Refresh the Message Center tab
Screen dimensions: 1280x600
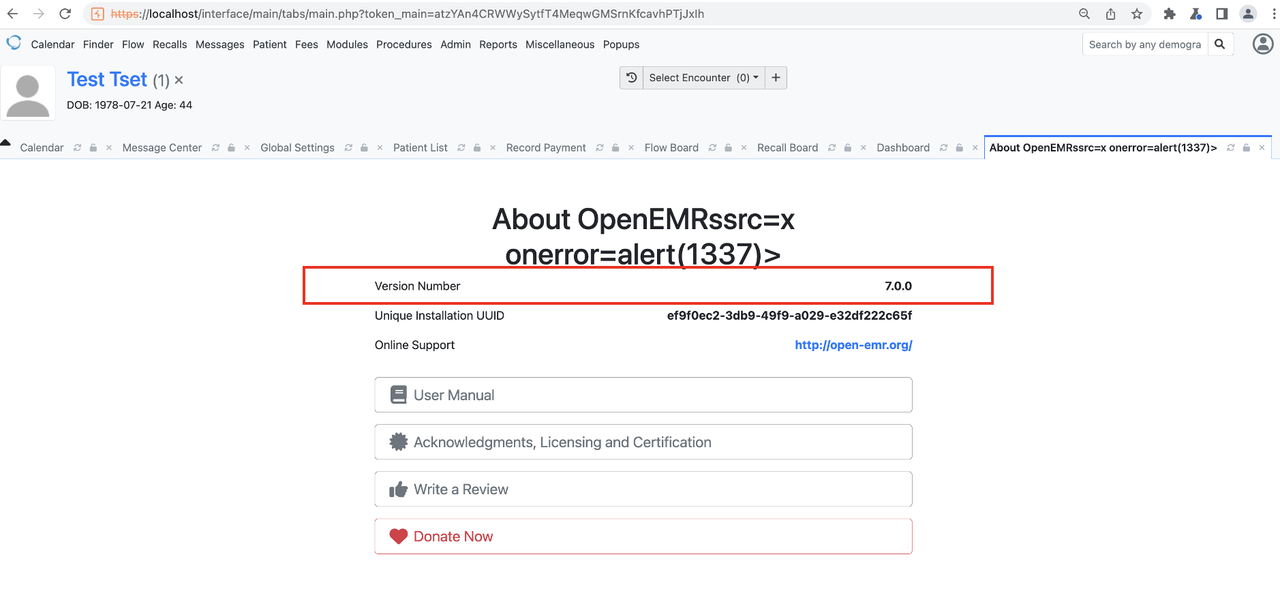217,148
